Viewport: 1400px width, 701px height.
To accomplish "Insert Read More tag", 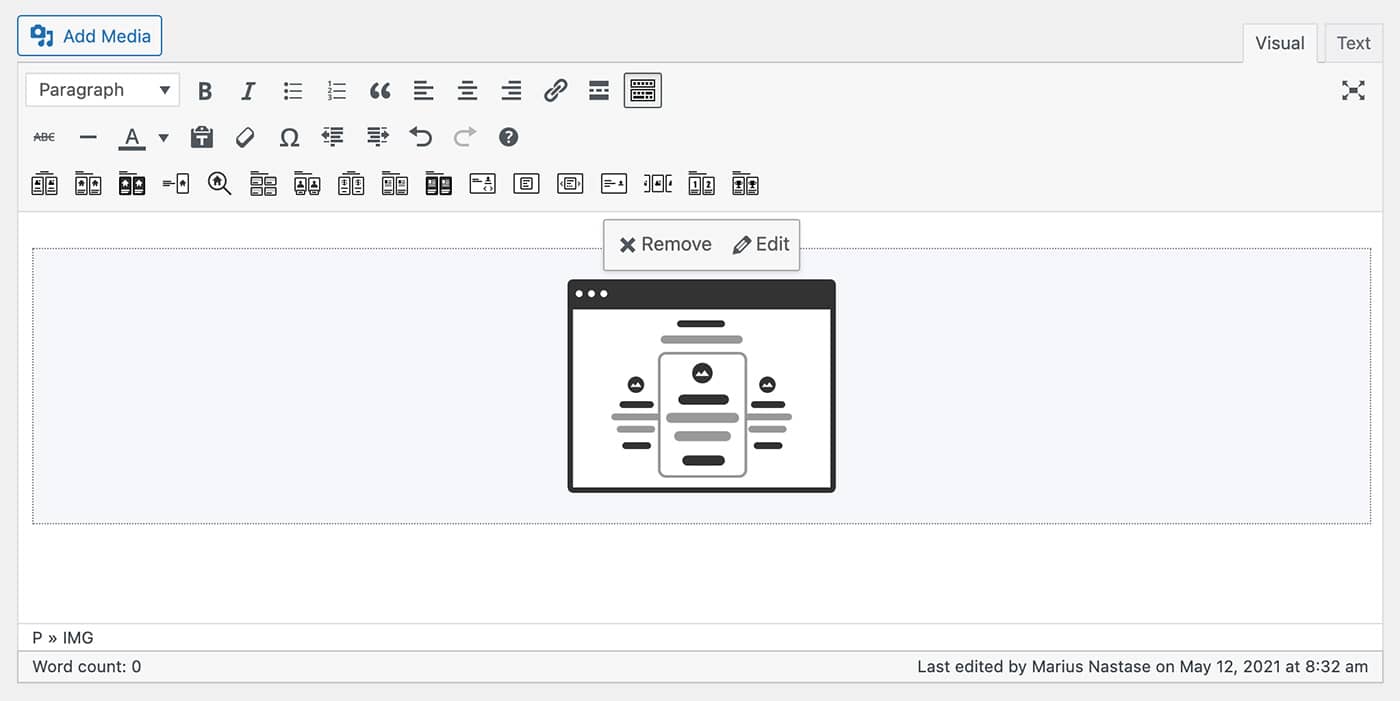I will click(599, 91).
